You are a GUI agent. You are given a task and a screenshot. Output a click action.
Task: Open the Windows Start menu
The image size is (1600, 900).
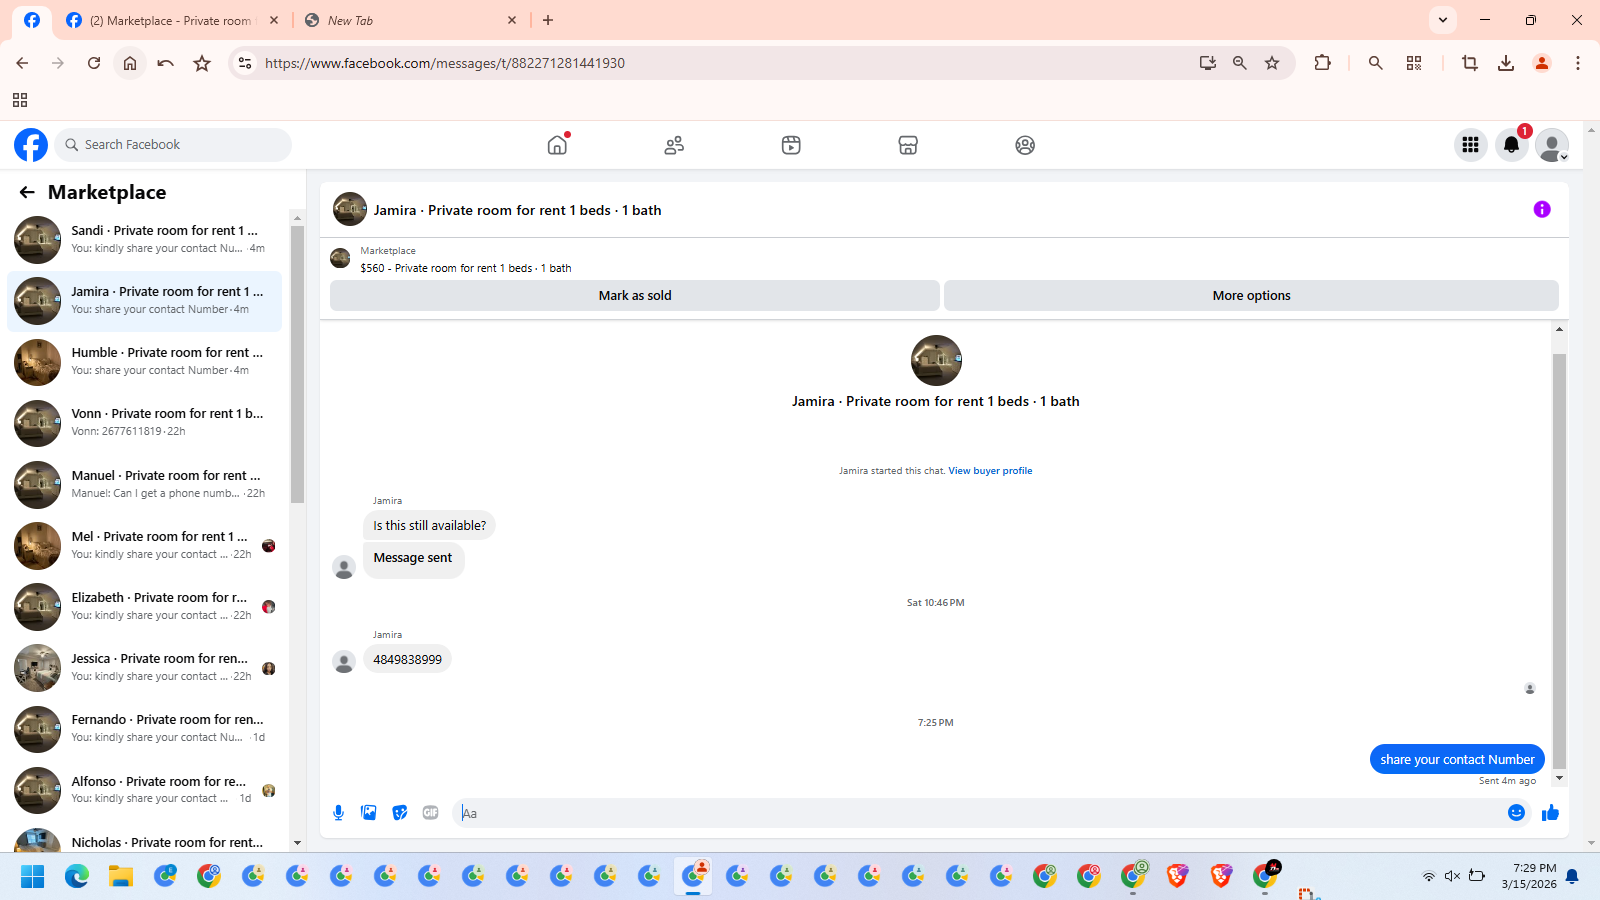tap(33, 877)
